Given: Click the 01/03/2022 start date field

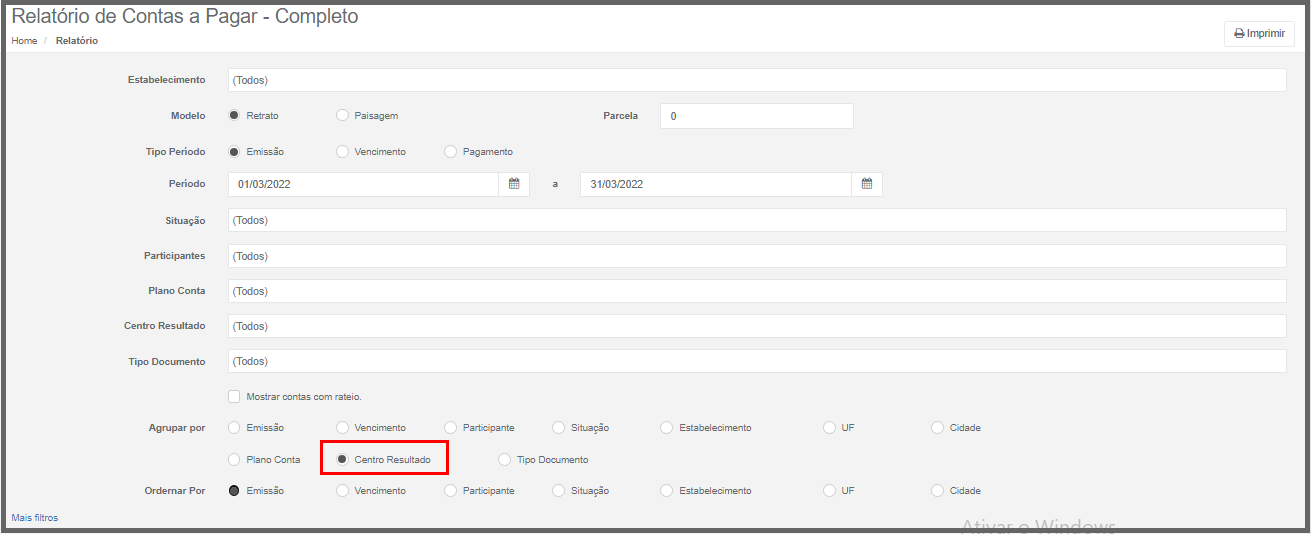Looking at the screenshot, I should (x=363, y=184).
